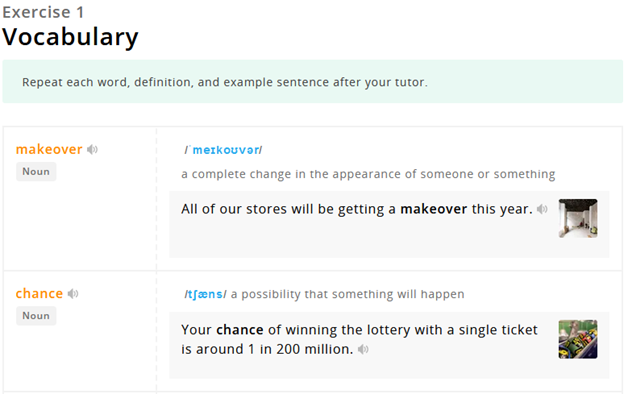Click the repeat-after-your-tutor instruction banner
The image size is (624, 394).
coord(312,82)
